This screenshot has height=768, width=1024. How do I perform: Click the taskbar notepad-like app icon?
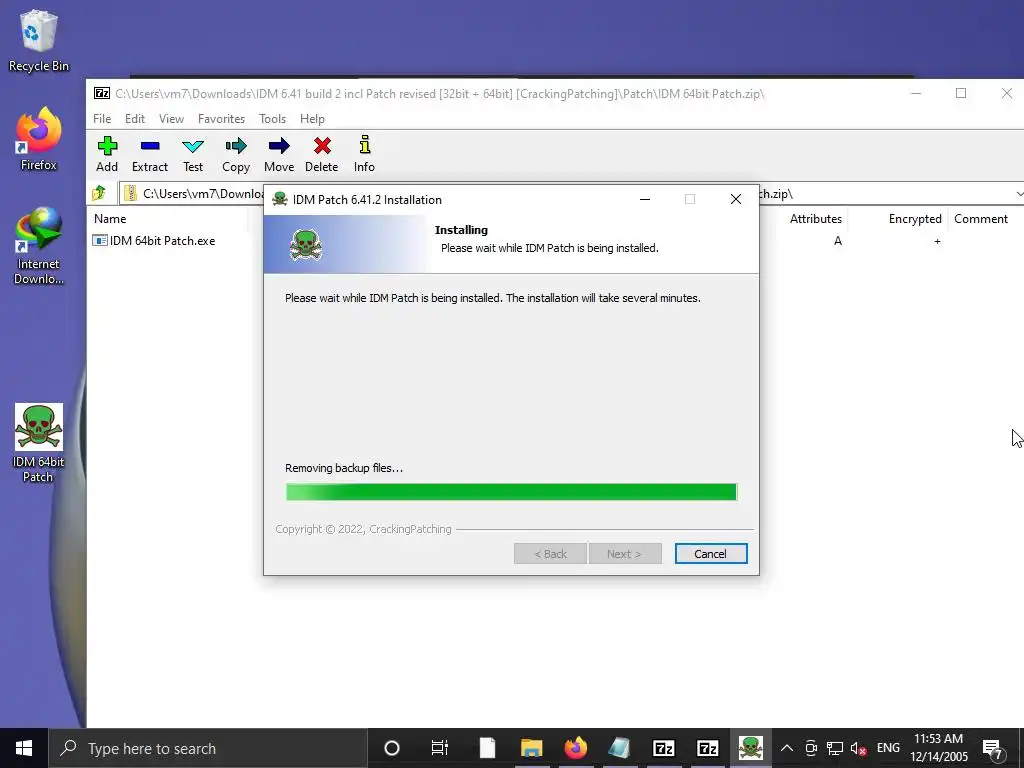point(619,748)
